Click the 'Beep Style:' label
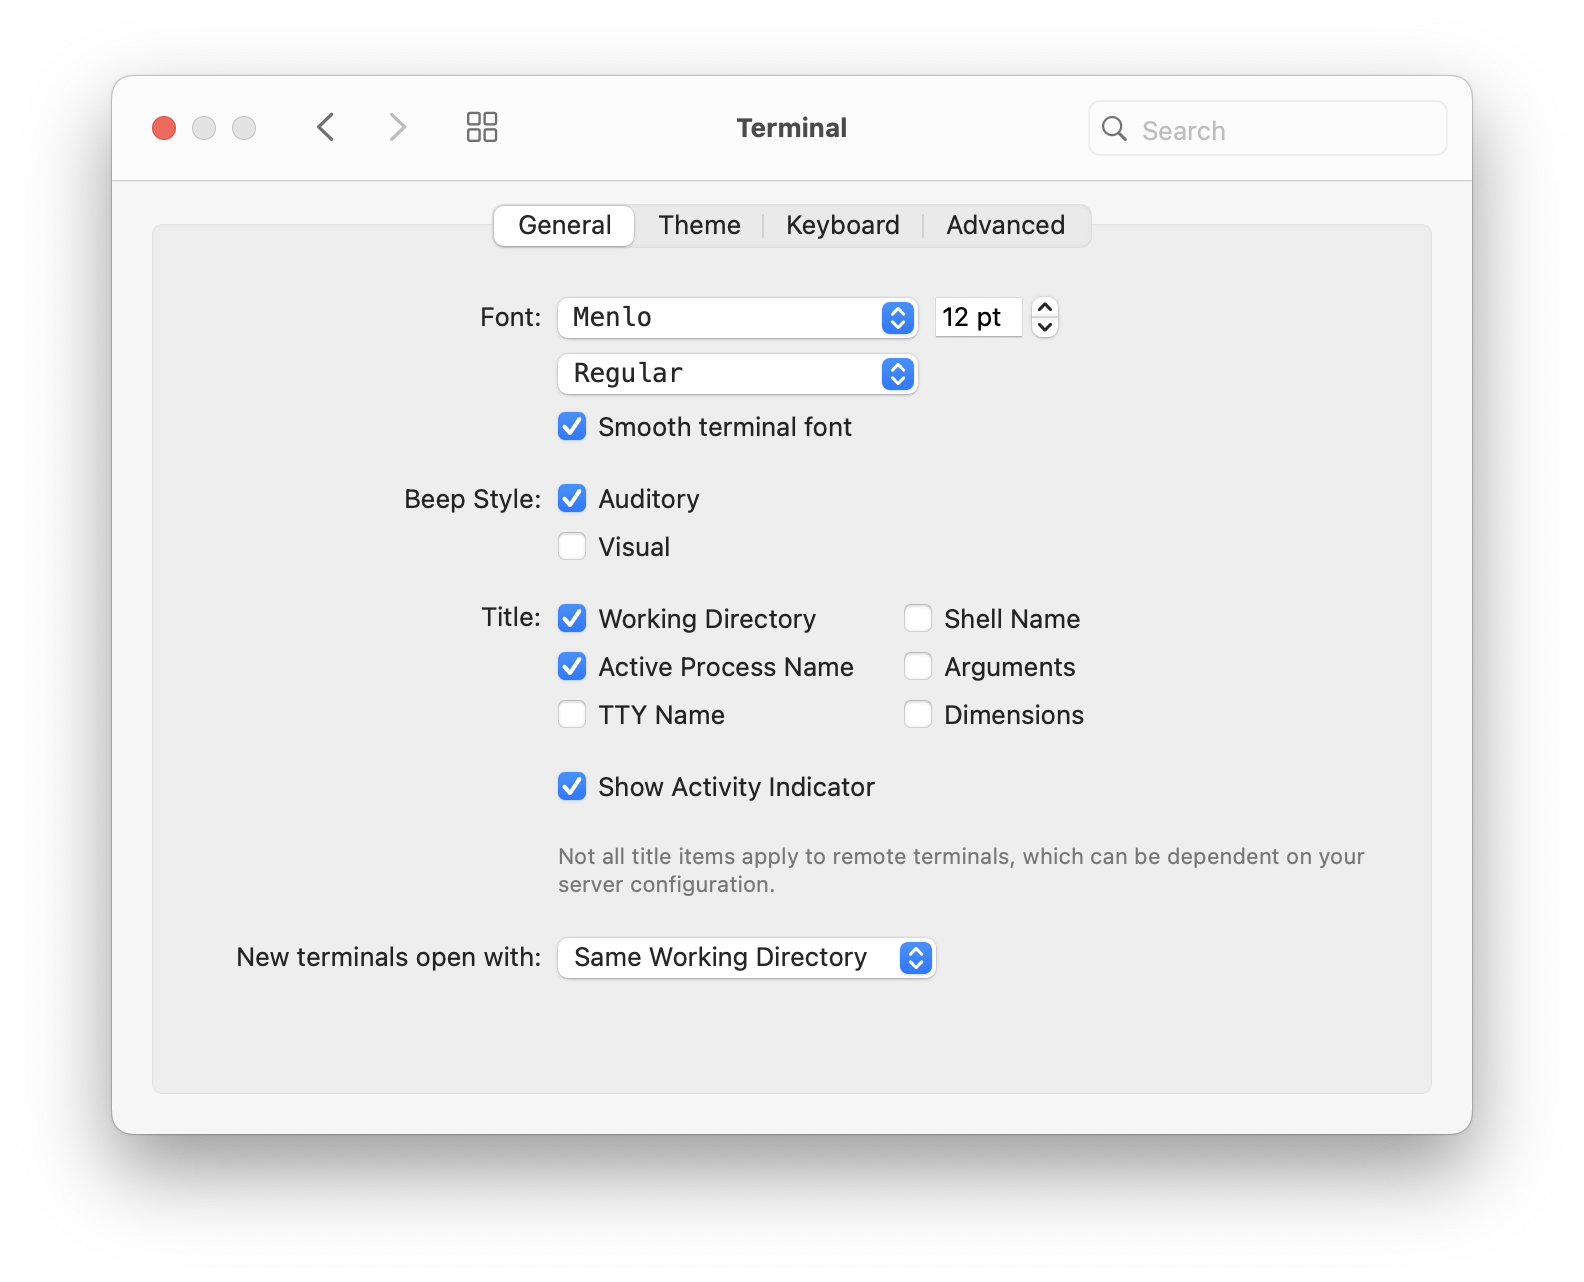Image resolution: width=1584 pixels, height=1282 pixels. pyautogui.click(x=472, y=498)
